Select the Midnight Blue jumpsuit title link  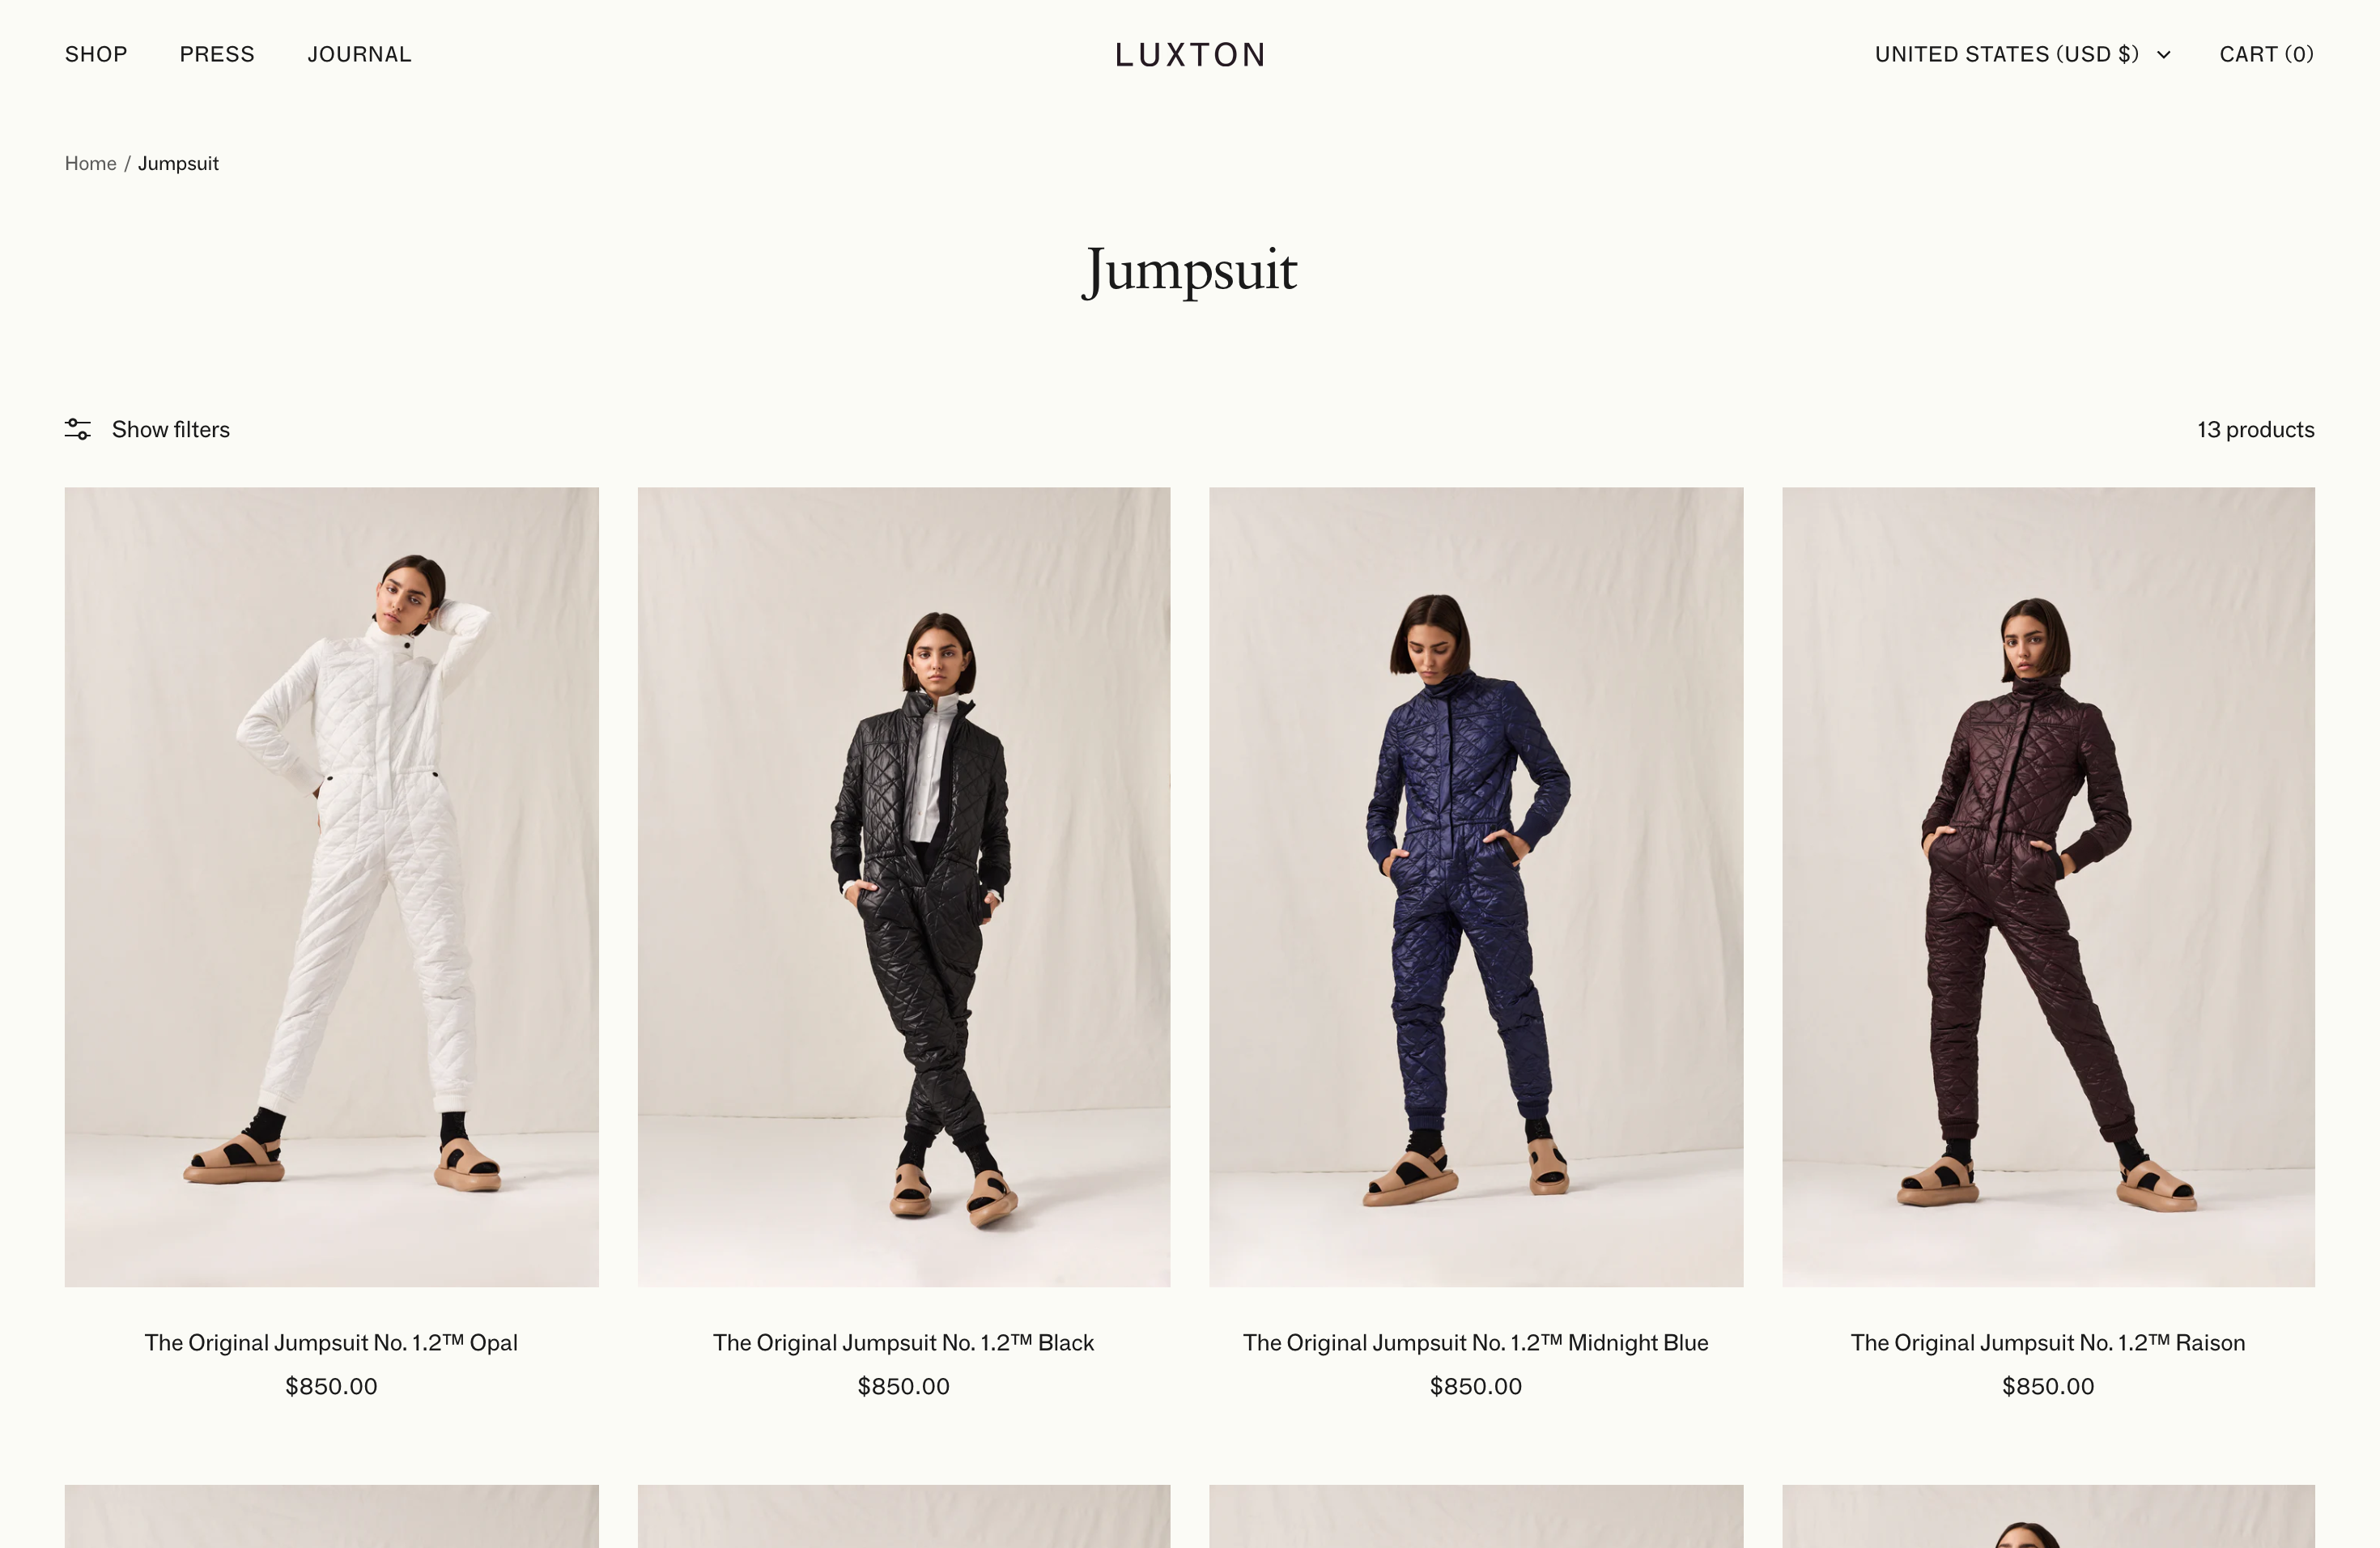1476,1342
